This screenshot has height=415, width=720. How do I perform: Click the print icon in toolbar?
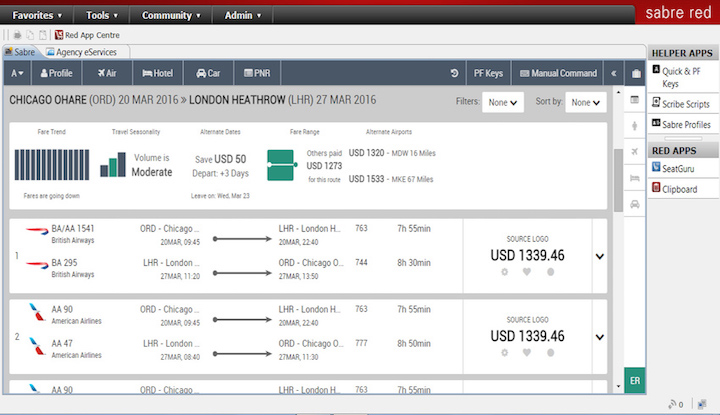[x=17, y=35]
